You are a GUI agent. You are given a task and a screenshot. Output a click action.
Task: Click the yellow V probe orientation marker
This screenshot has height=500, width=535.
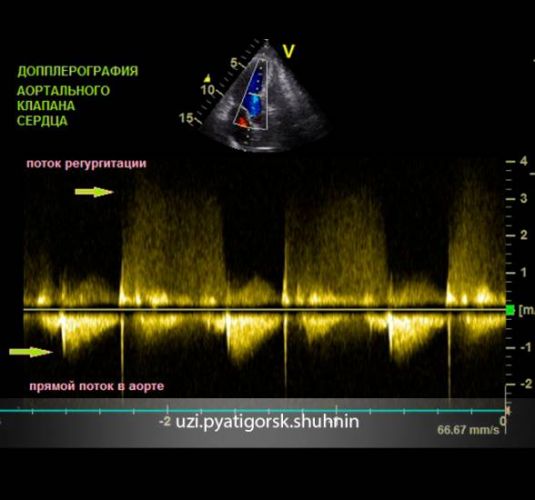tap(289, 52)
